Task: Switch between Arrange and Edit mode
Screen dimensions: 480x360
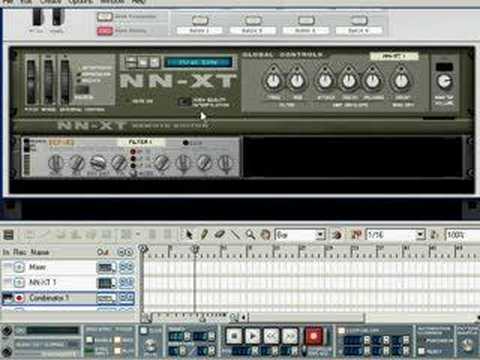Action: tap(8, 235)
